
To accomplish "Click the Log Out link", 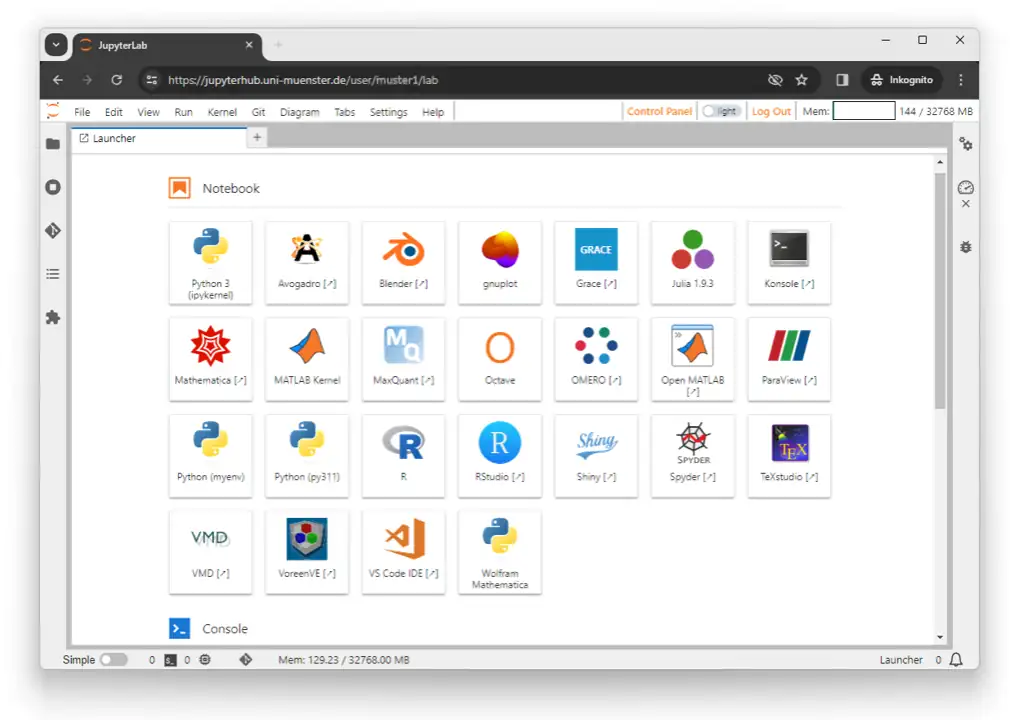I will pos(771,111).
